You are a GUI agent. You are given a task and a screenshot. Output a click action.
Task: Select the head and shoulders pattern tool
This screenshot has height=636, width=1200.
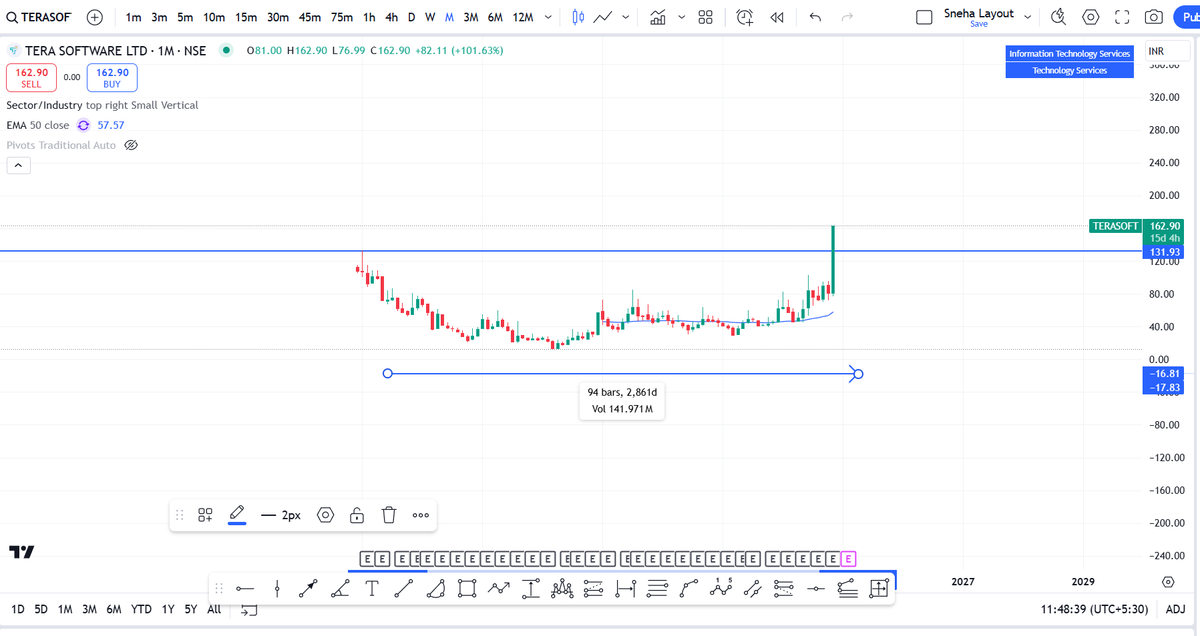coord(560,589)
